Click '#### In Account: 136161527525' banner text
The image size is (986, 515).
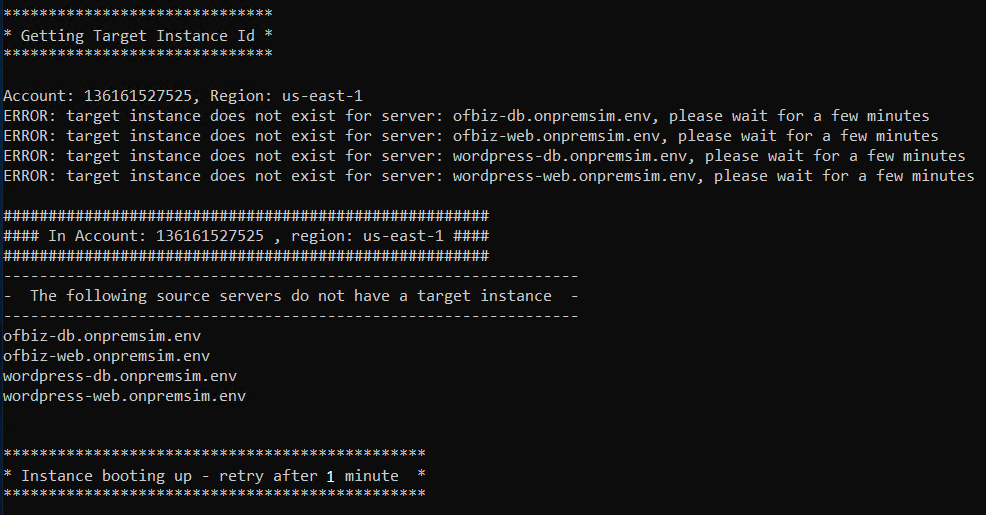133,236
